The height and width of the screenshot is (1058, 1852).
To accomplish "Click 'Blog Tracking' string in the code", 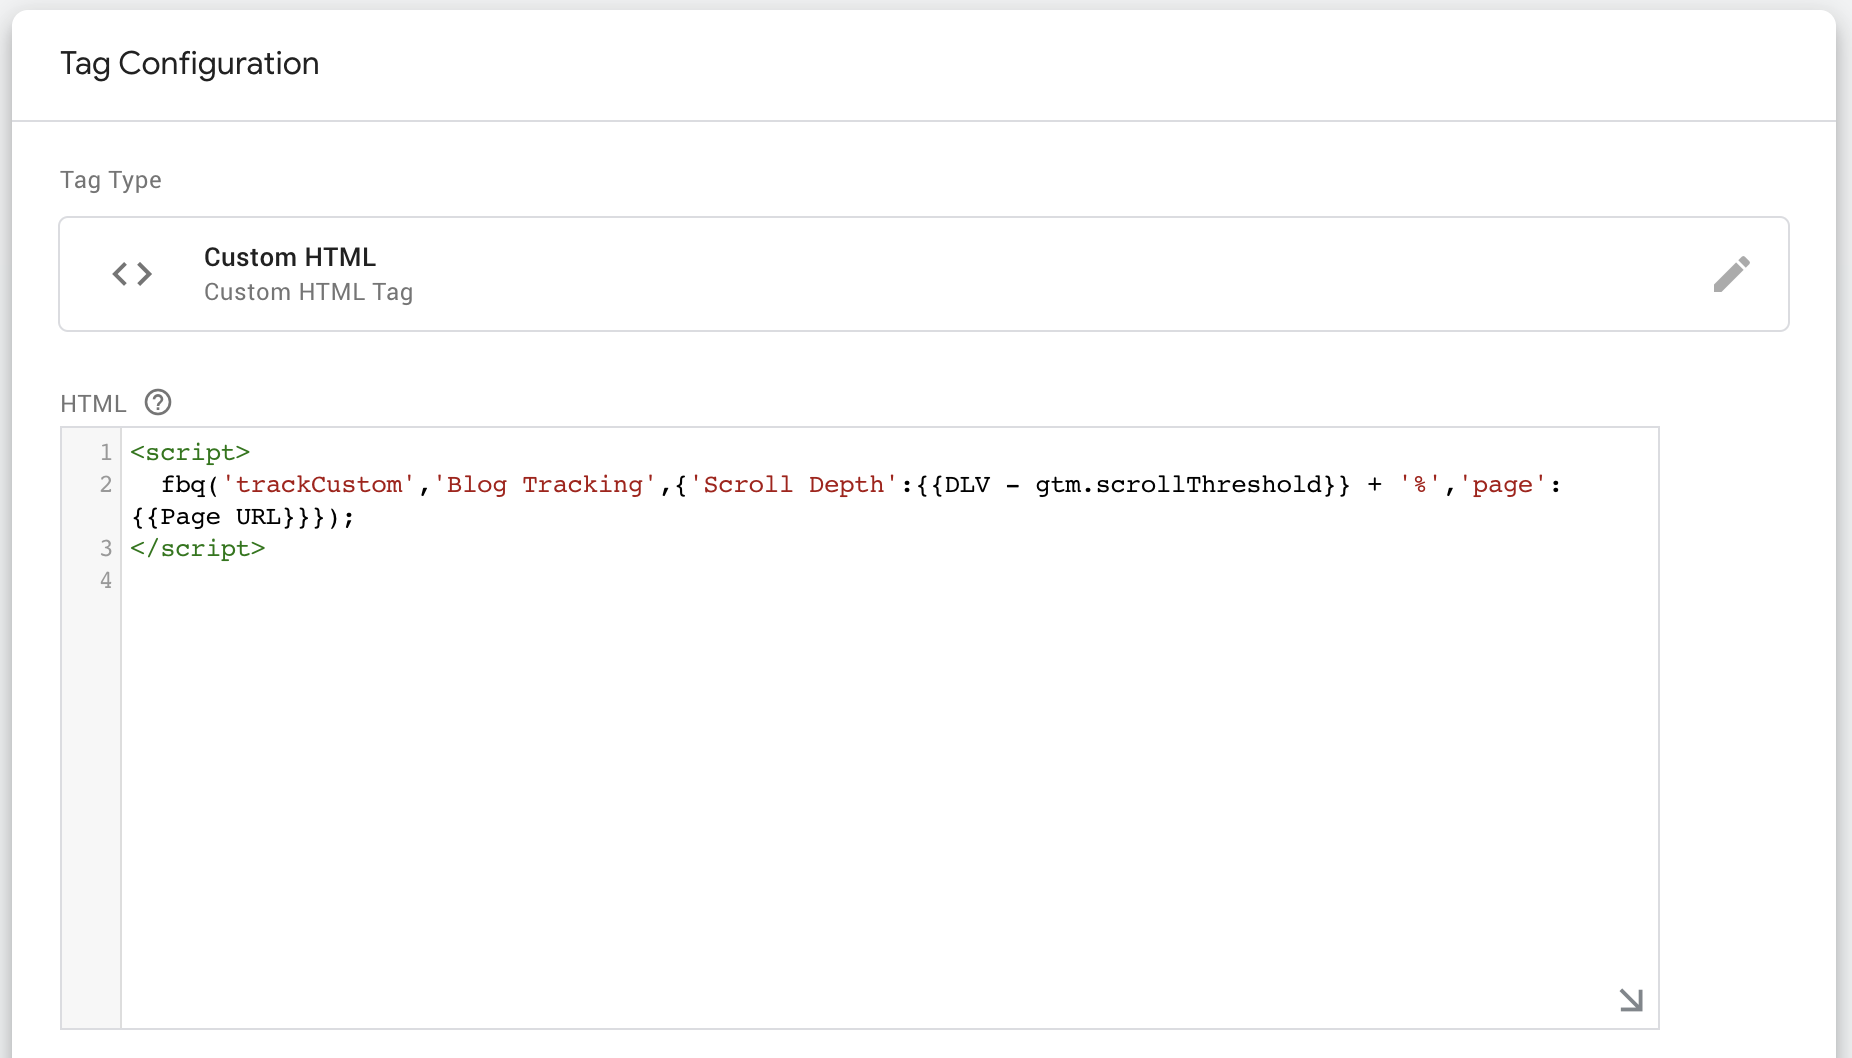I will (544, 485).
